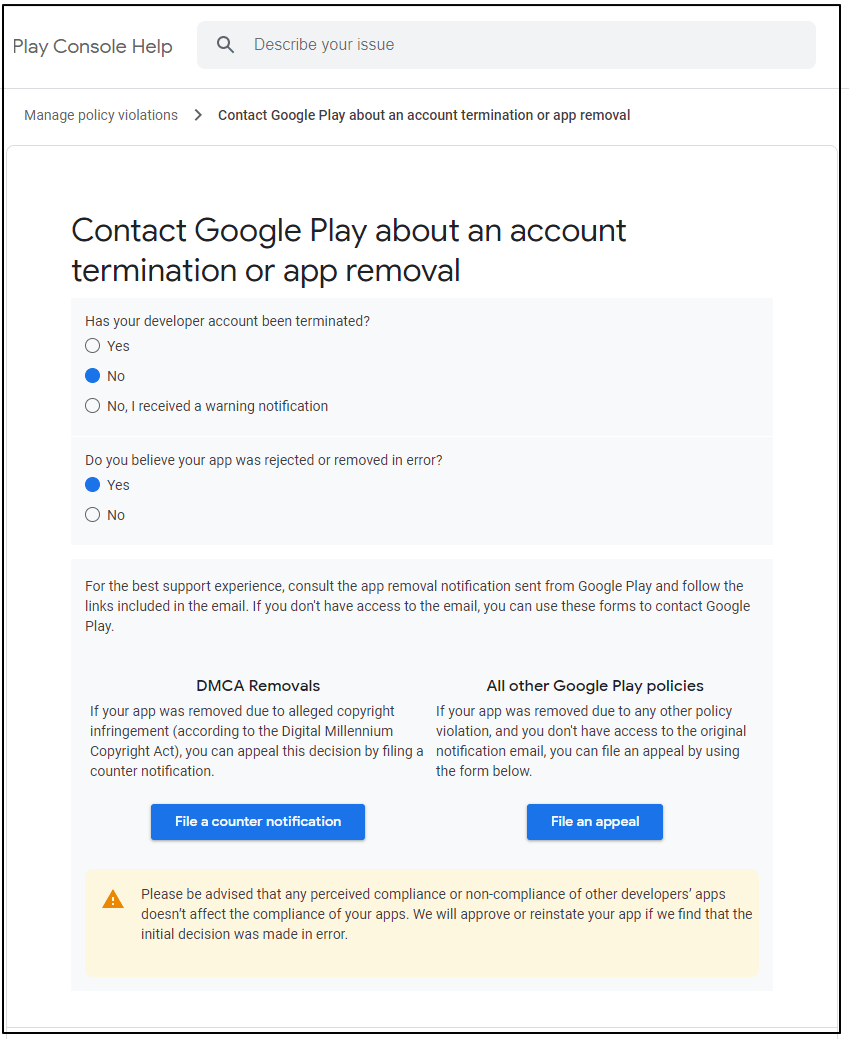
Task: Click the orange warning triangle icon
Action: point(113,899)
